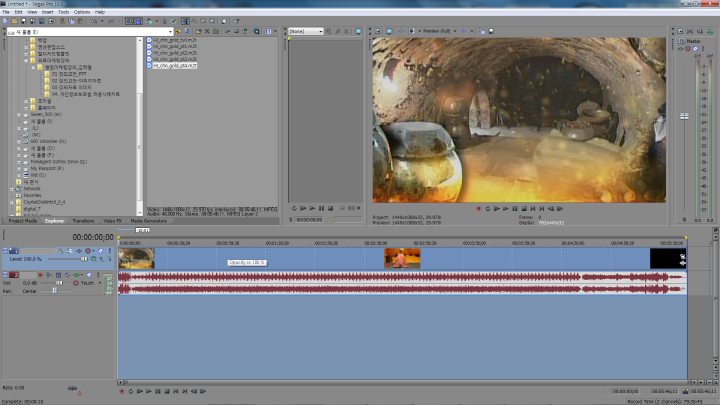720x405 pixels.
Task: Select the Hil_chn_gold_full.m2t file
Action: 174,40
